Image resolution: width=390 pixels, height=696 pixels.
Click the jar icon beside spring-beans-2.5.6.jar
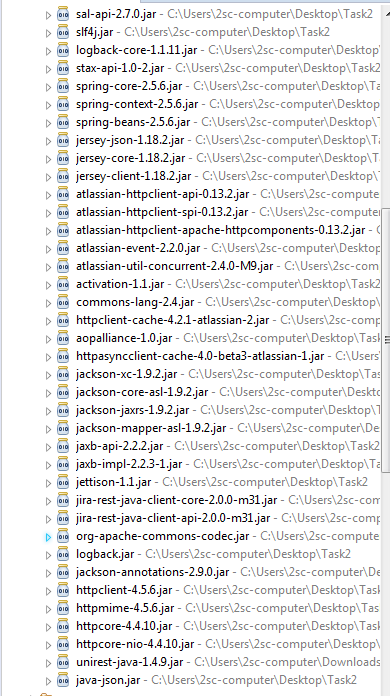pos(63,122)
